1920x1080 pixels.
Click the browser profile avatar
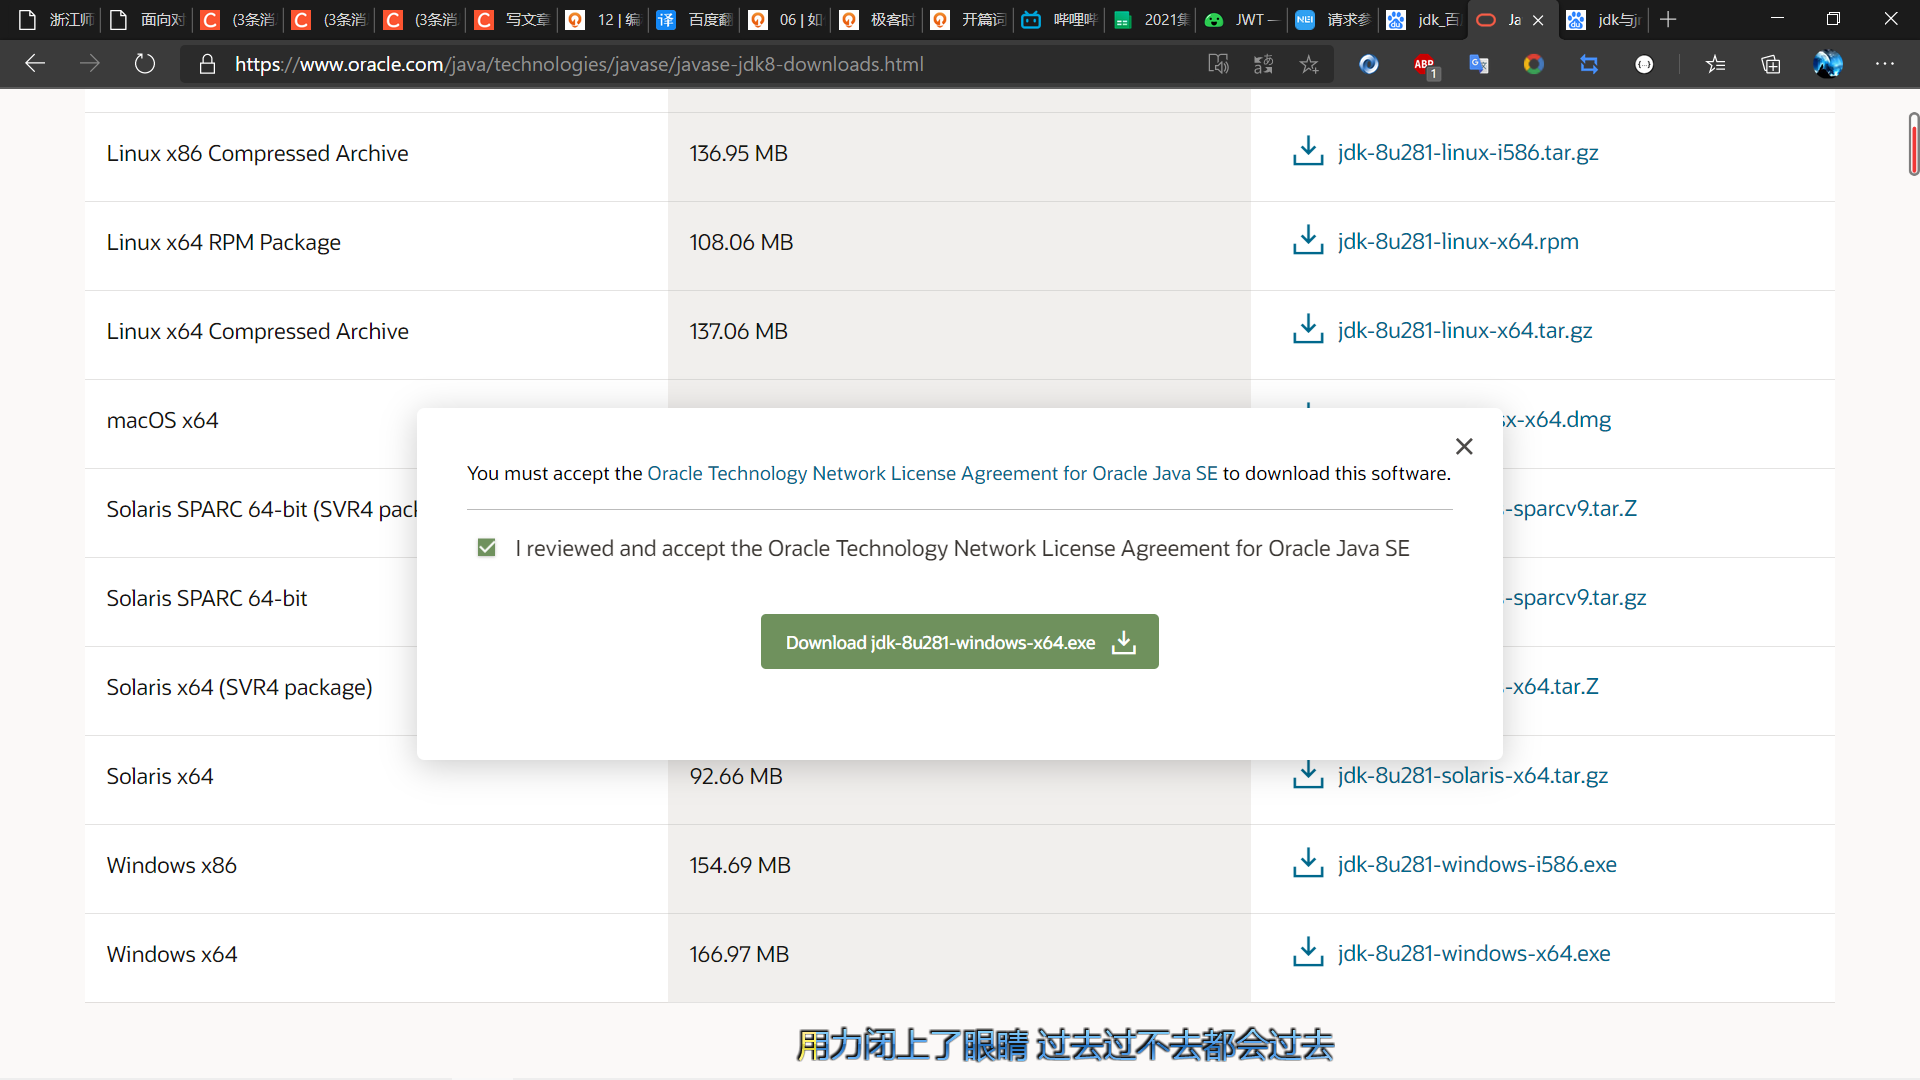click(1828, 65)
